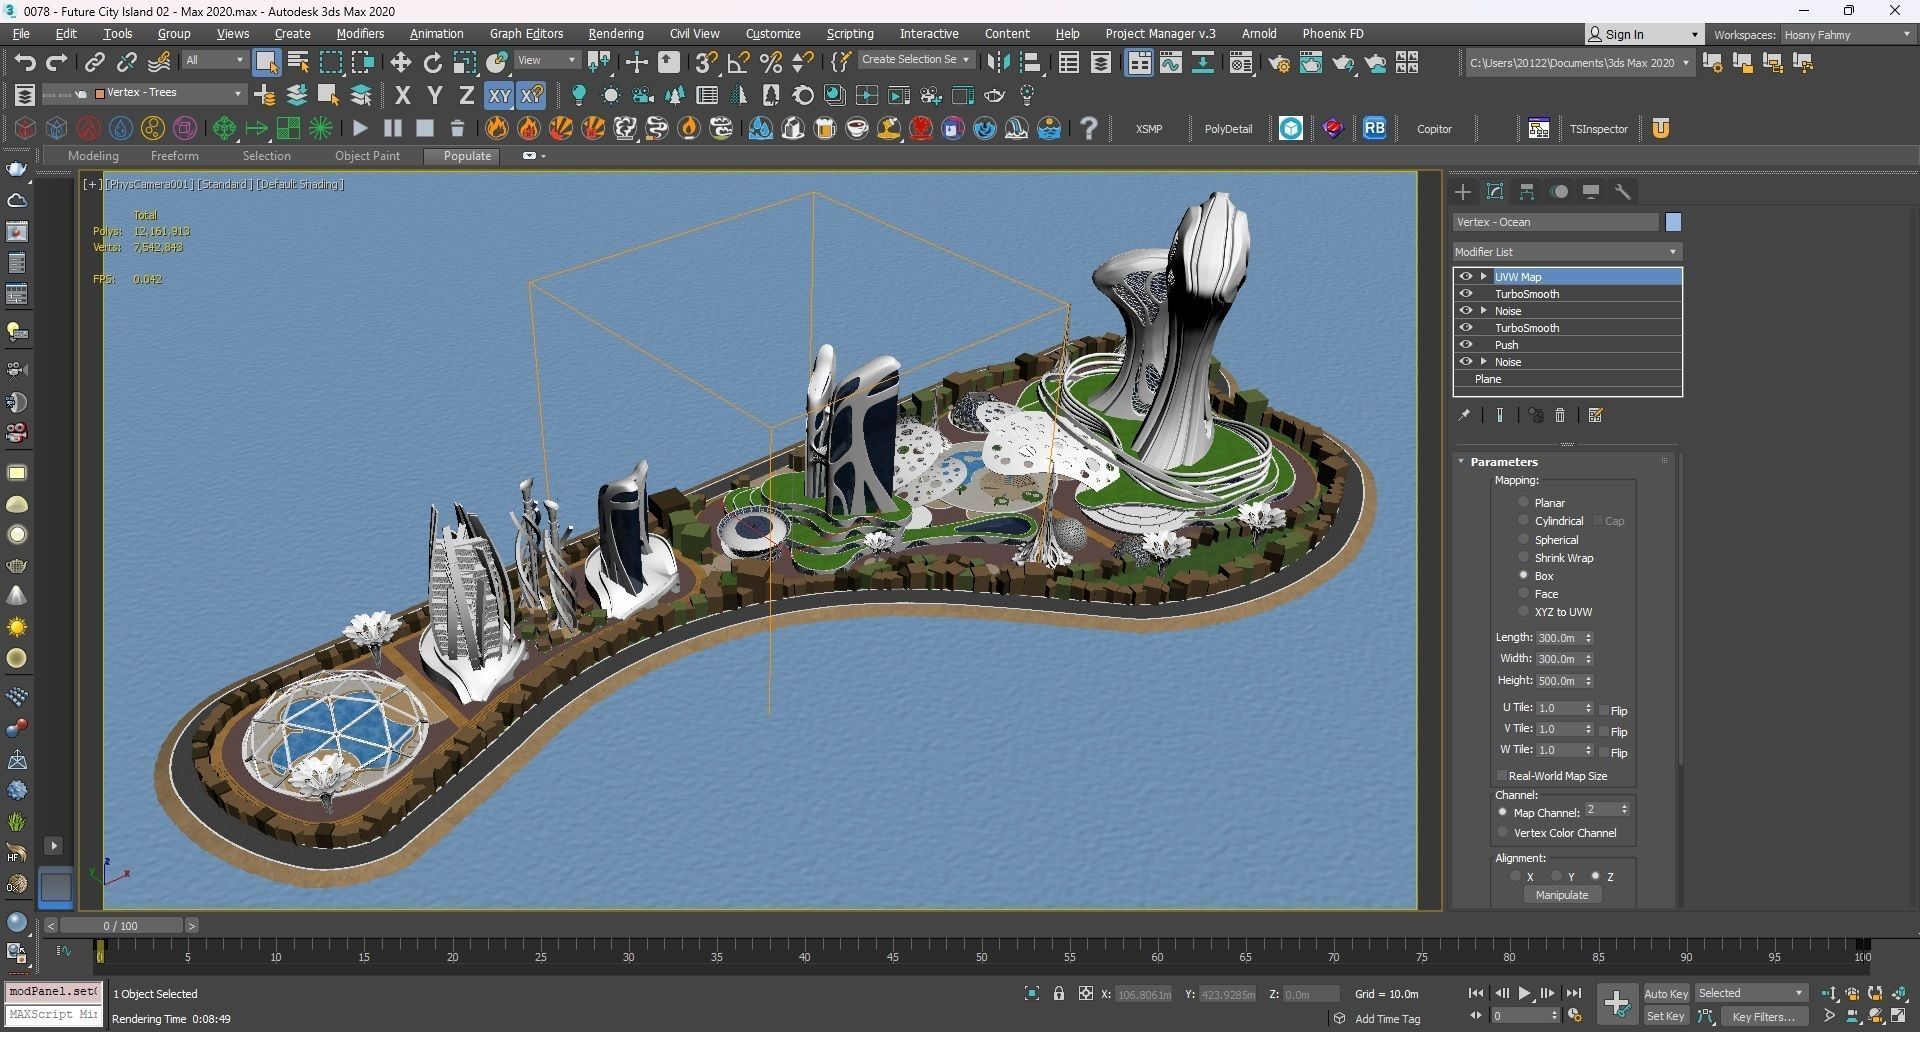
Task: Click the time slider 0 / 100
Action: coord(121,926)
